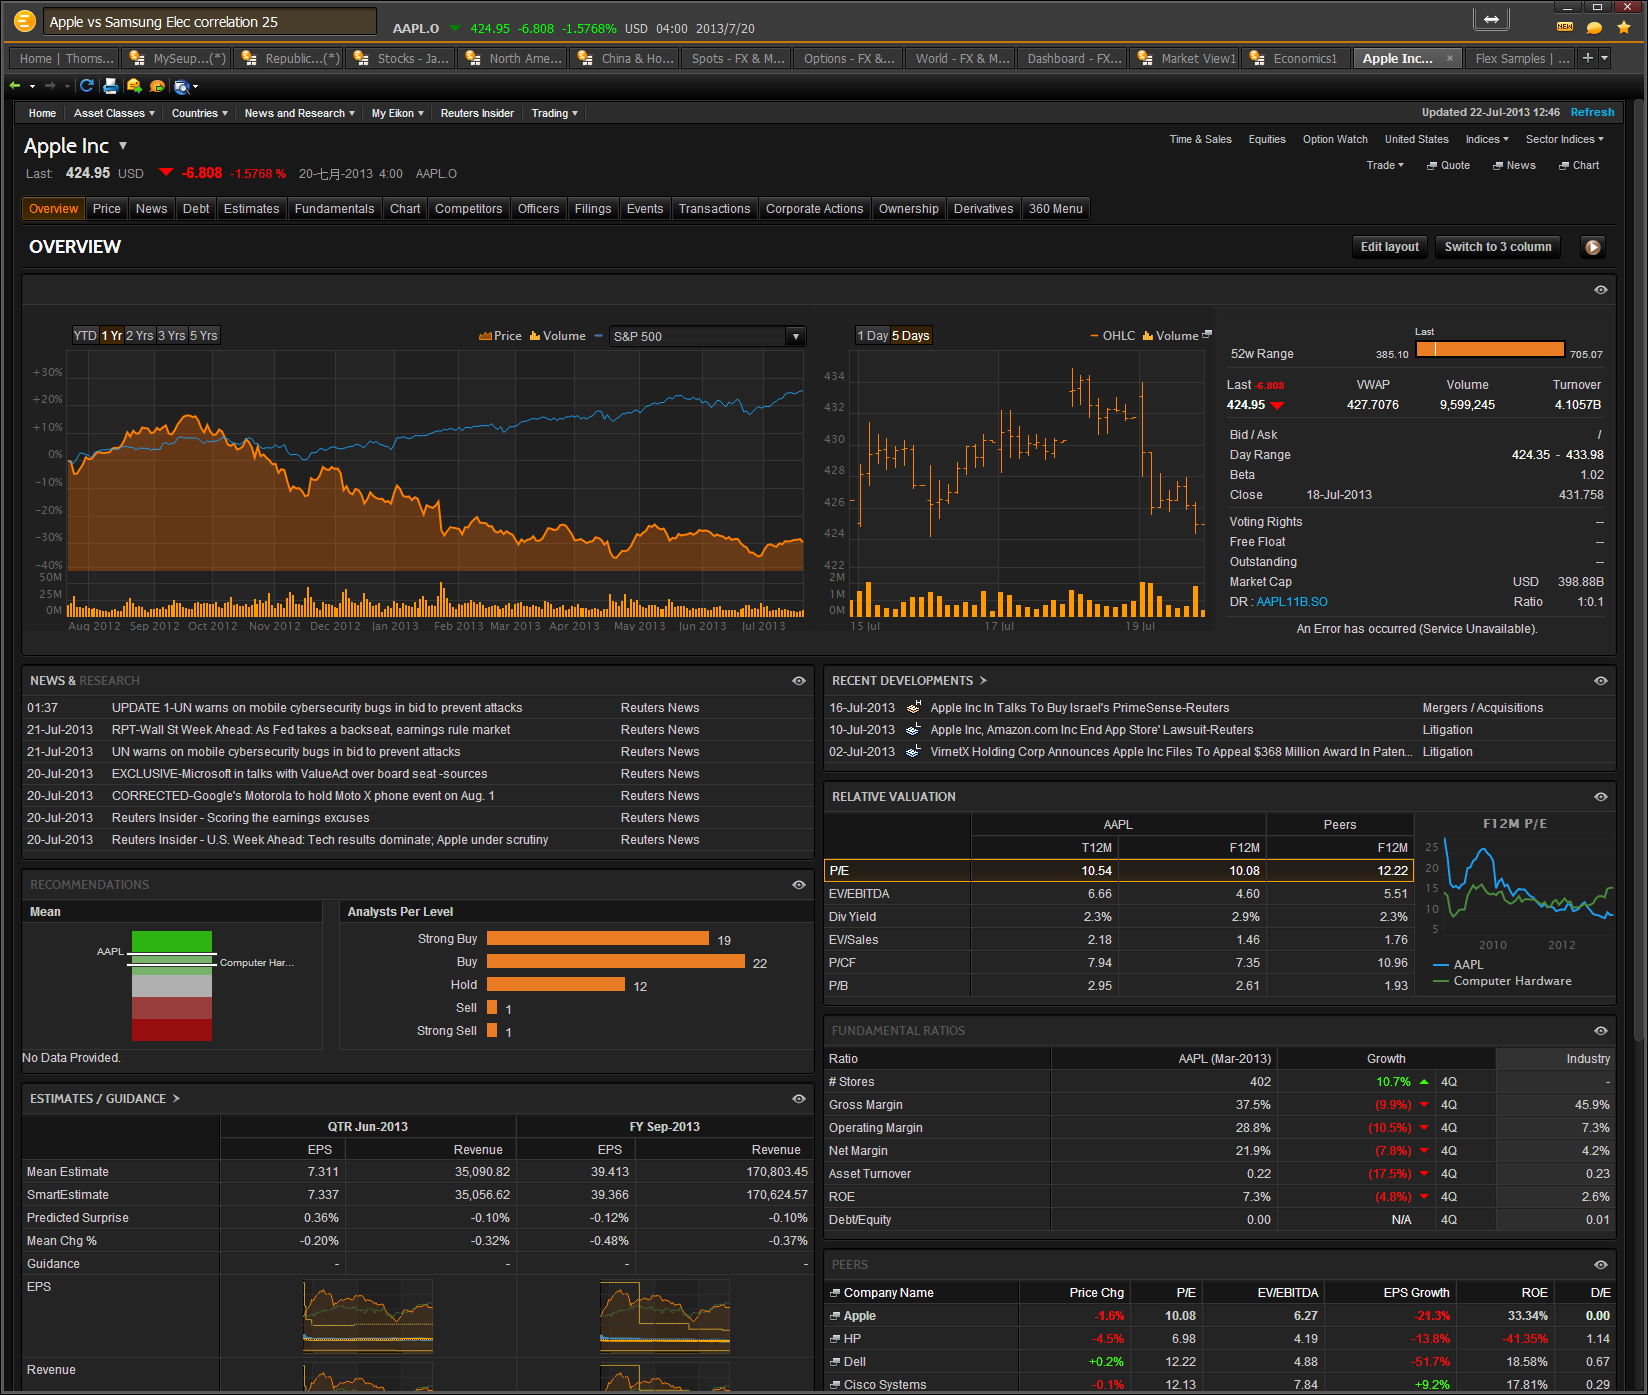This screenshot has width=1648, height=1395.
Task: Open the tab list dropdown arrow
Action: click(1605, 58)
